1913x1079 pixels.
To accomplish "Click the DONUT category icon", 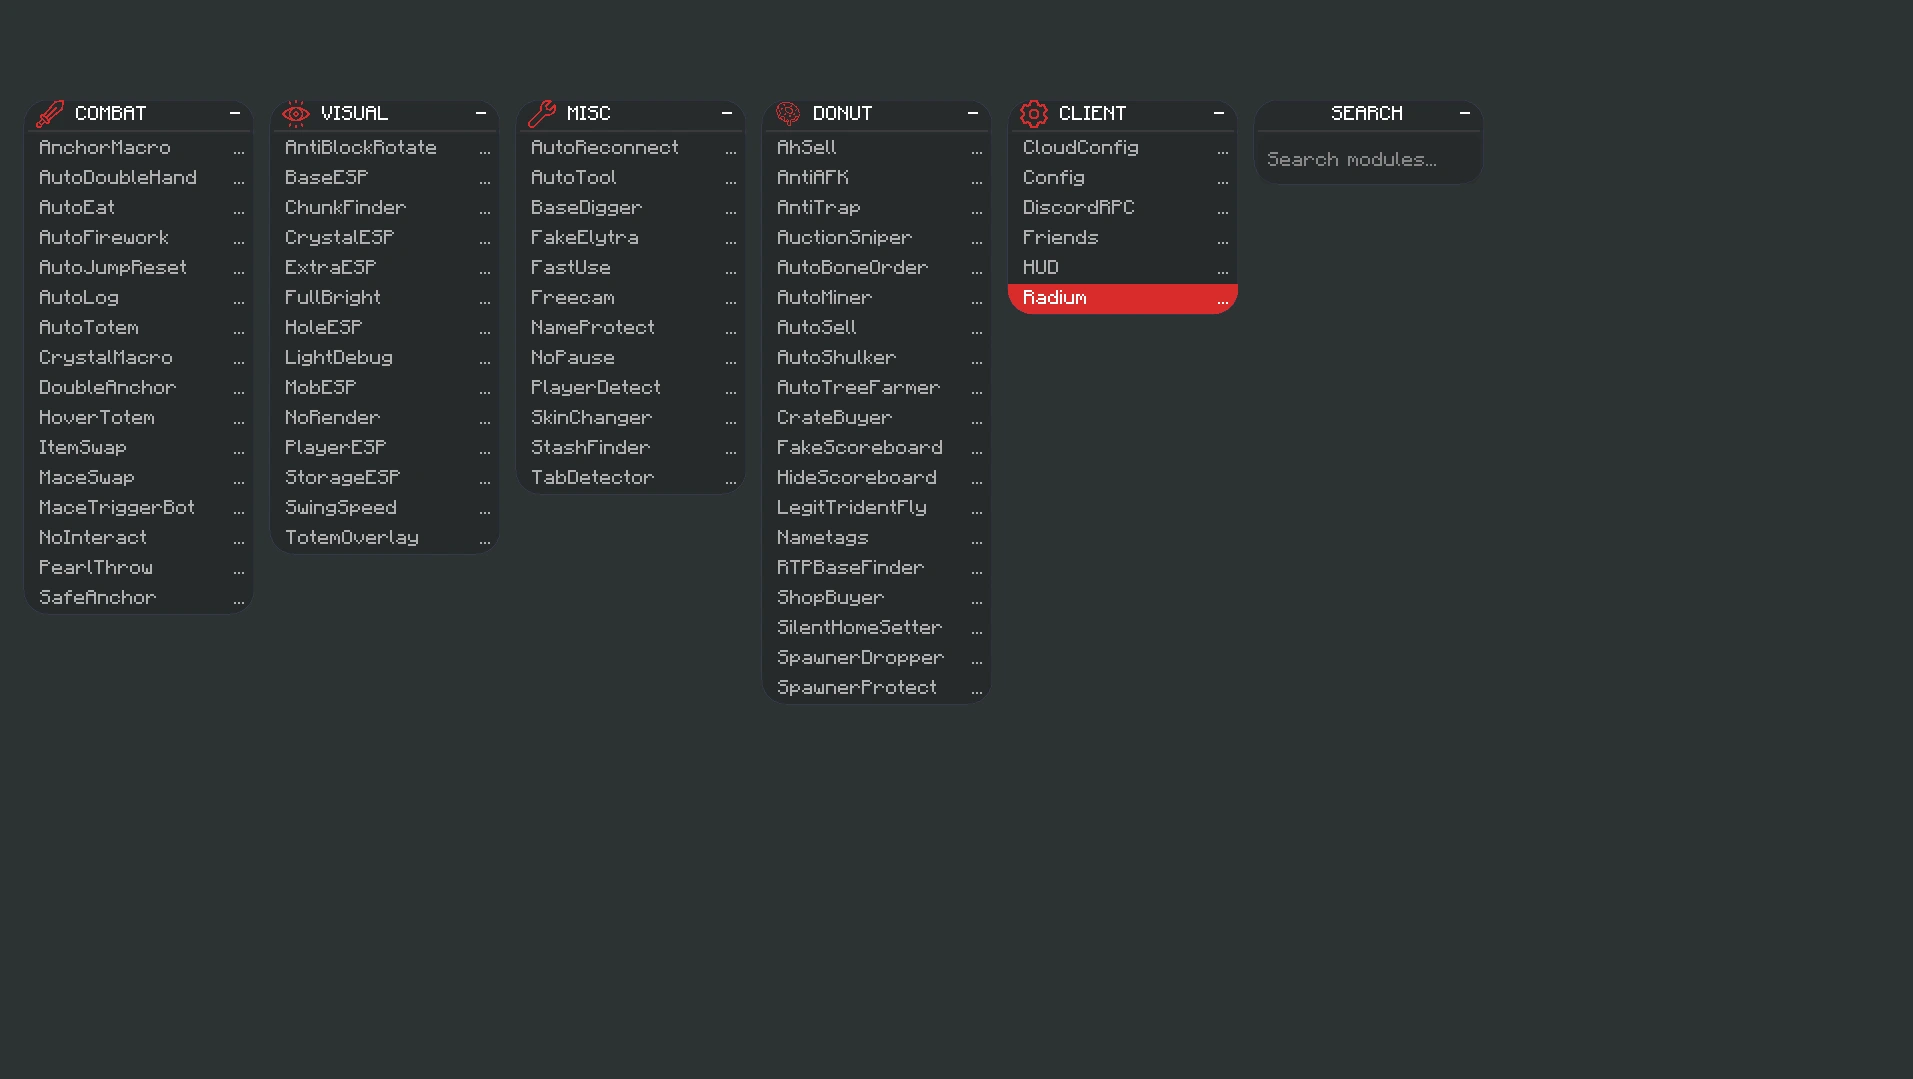I will 788,113.
